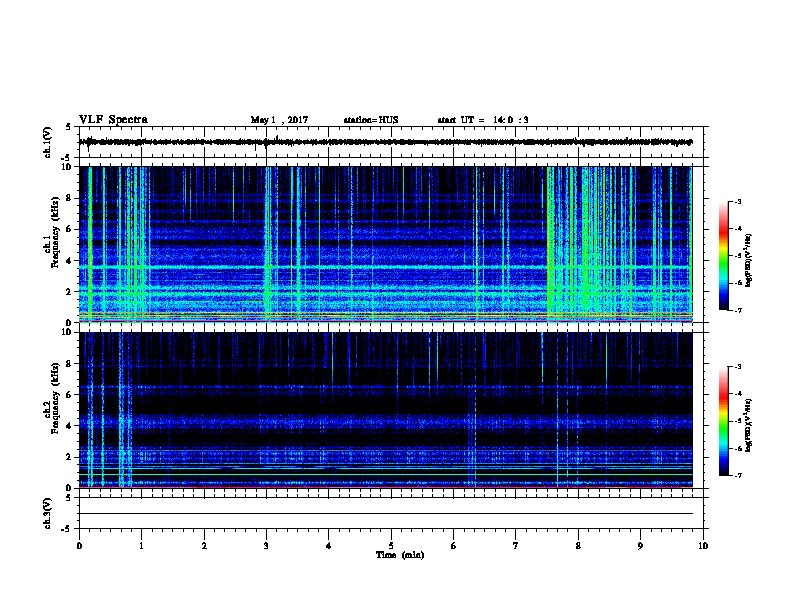Click the "-7" tick on ch.2 color bar
Viewport: 792px width, 612px height.
738,475
